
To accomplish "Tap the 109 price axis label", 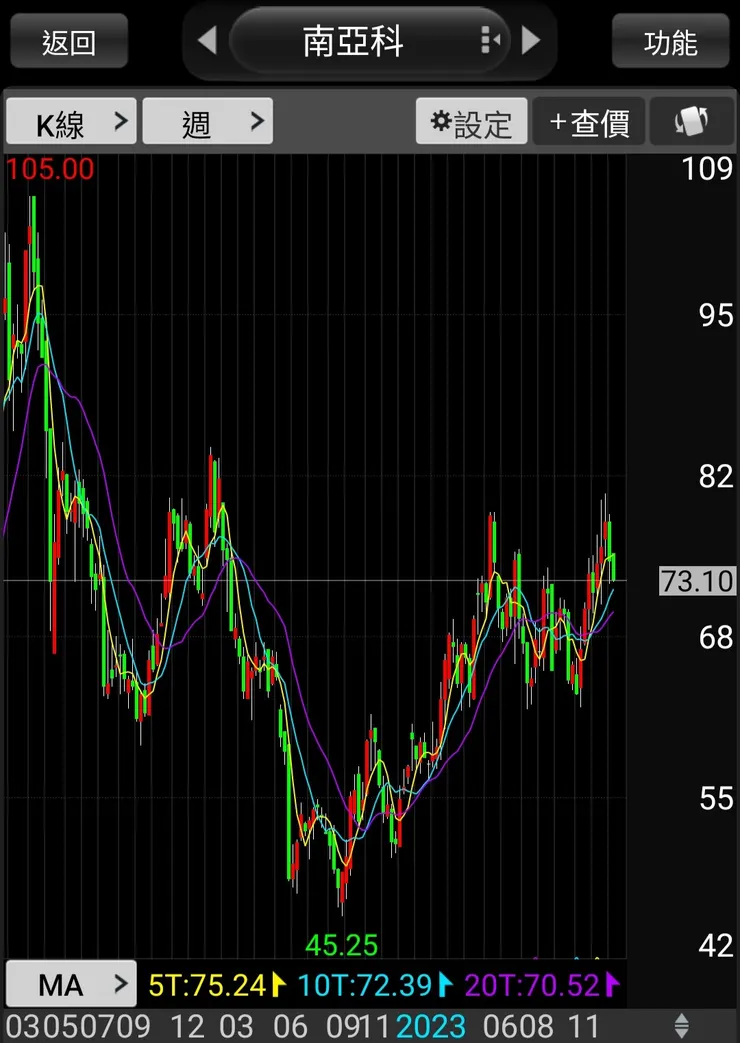I will [707, 169].
